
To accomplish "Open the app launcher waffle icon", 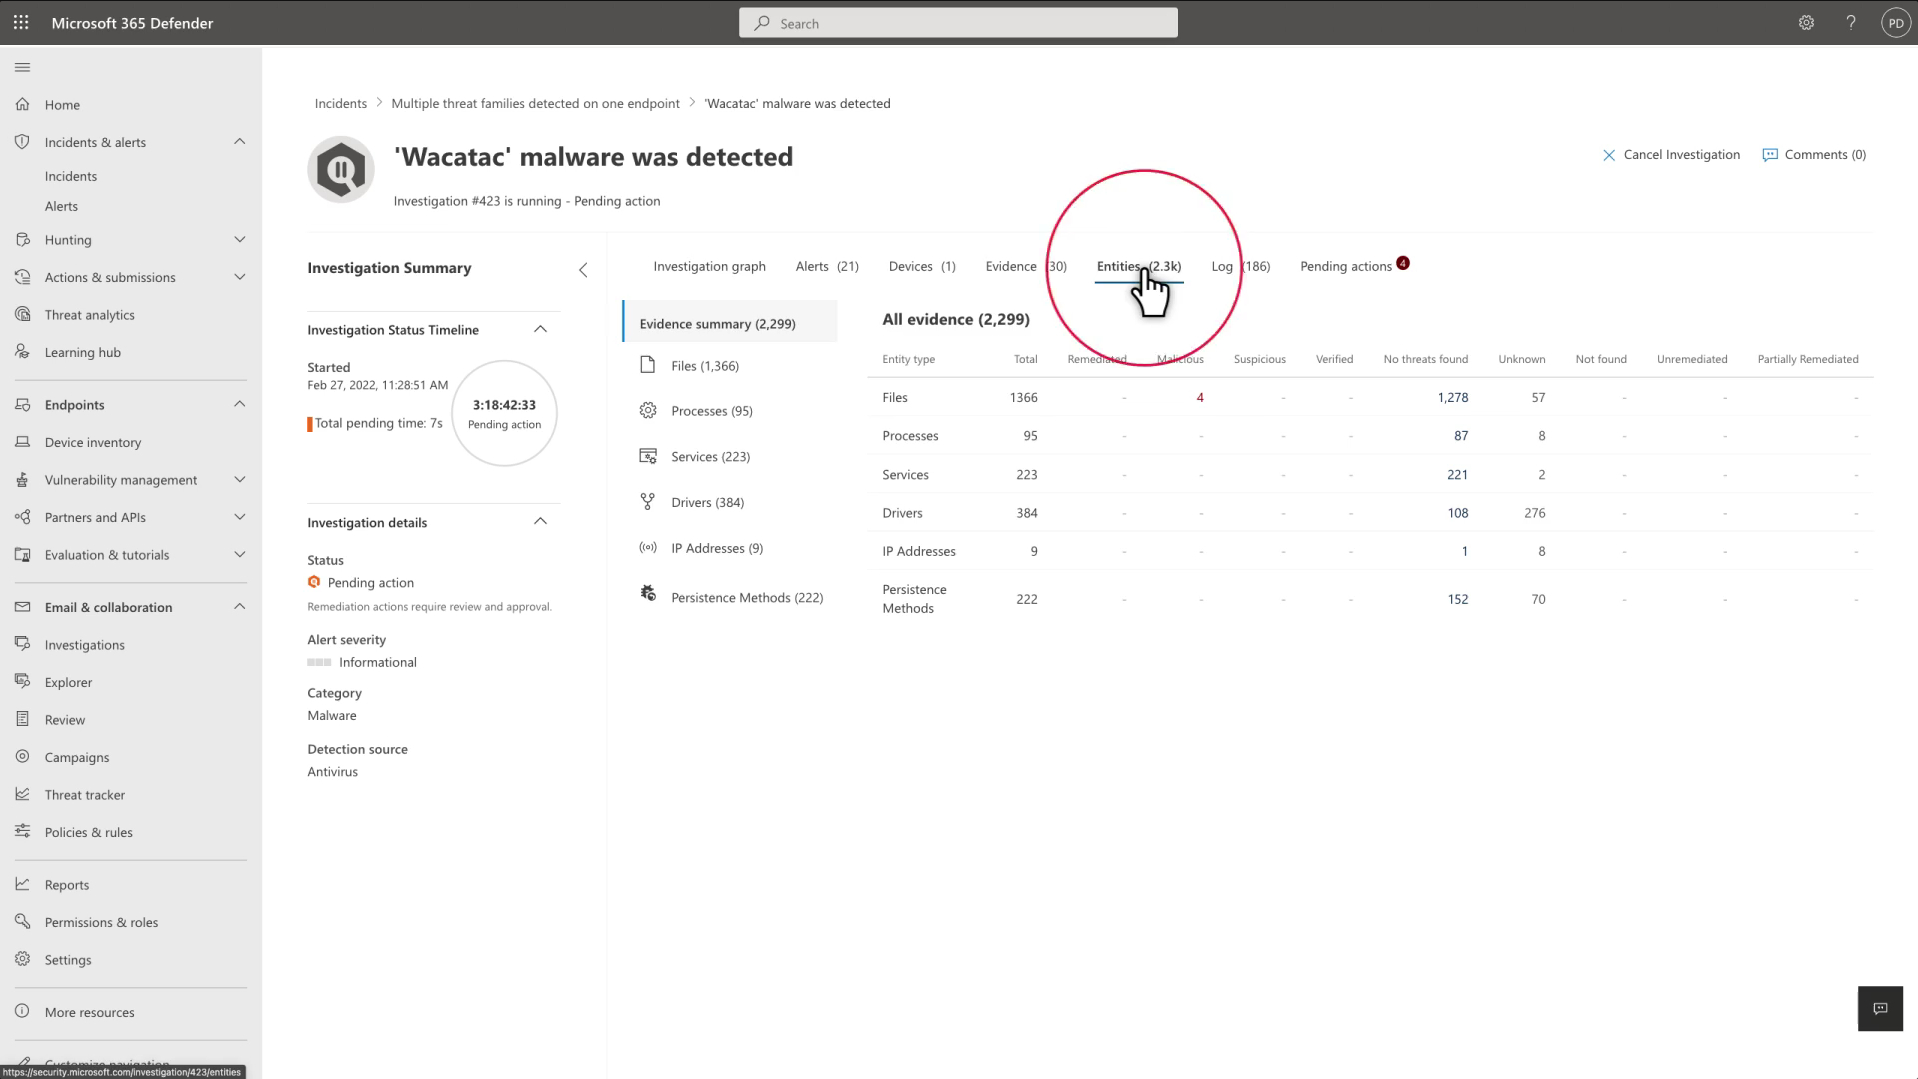I will coord(21,22).
